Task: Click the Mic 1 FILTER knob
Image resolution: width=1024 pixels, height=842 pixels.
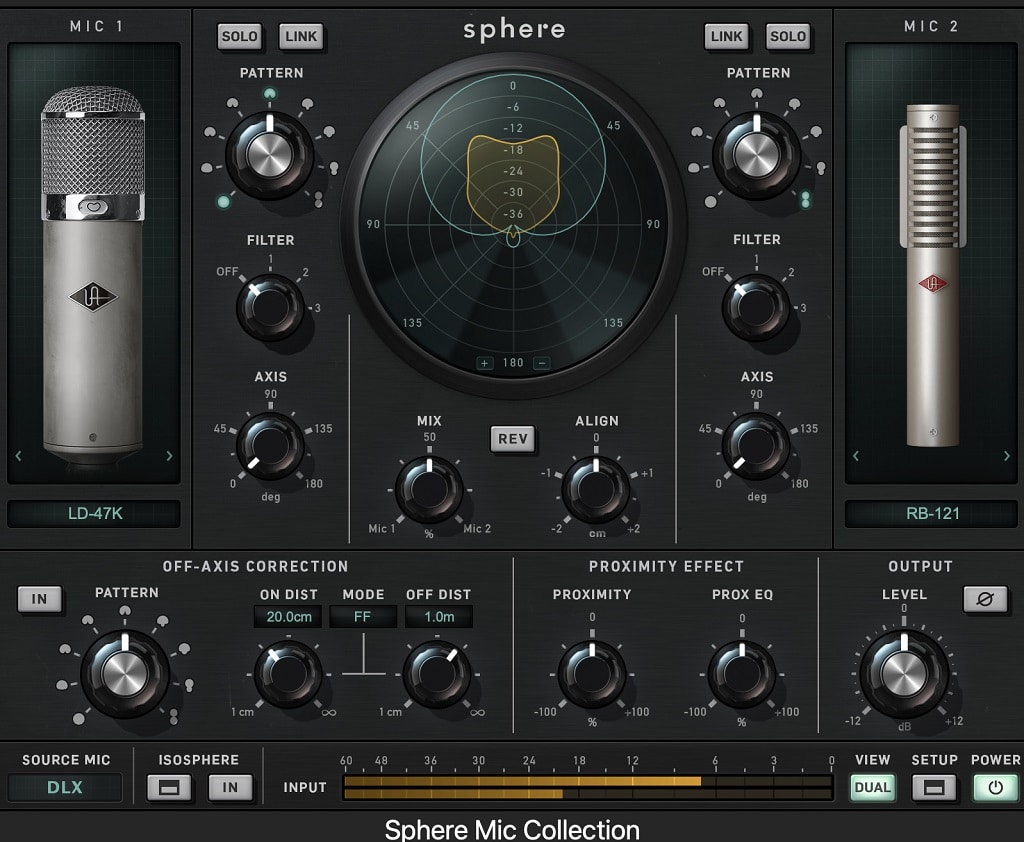Action: (270, 308)
